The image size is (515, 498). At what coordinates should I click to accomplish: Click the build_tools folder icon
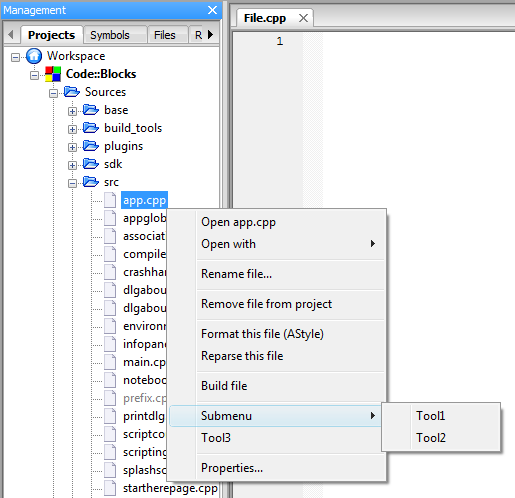91,128
